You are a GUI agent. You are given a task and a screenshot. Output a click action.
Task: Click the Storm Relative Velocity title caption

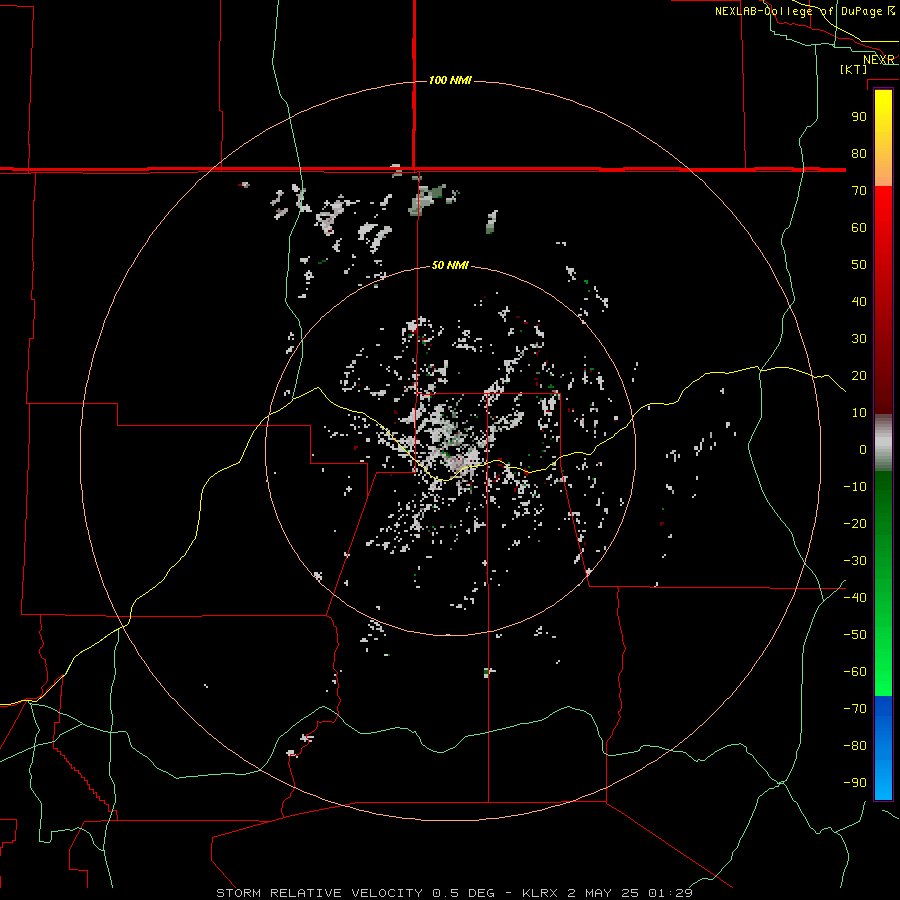click(454, 893)
